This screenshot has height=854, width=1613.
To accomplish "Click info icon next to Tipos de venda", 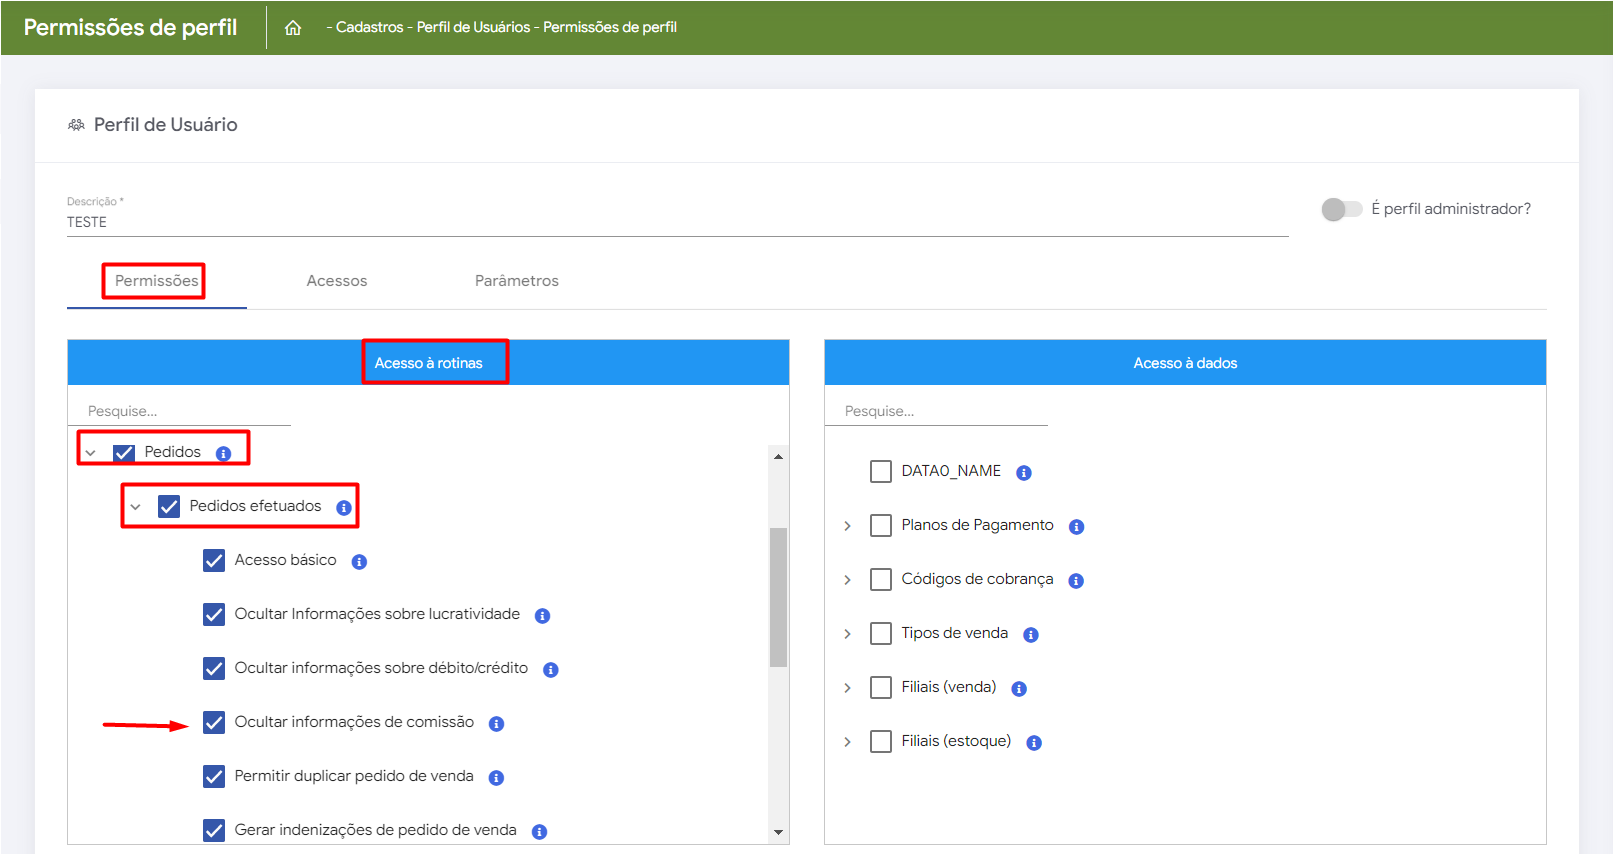I will tap(1031, 635).
